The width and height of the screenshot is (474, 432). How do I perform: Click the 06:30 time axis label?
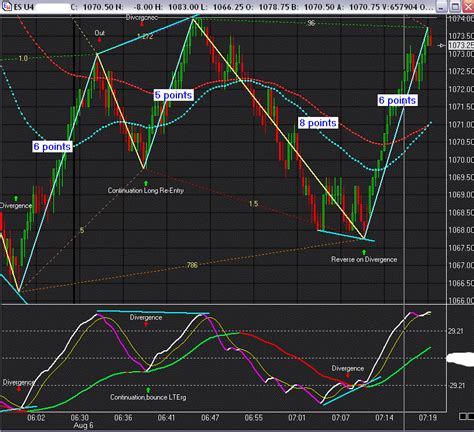pyautogui.click(x=80, y=417)
